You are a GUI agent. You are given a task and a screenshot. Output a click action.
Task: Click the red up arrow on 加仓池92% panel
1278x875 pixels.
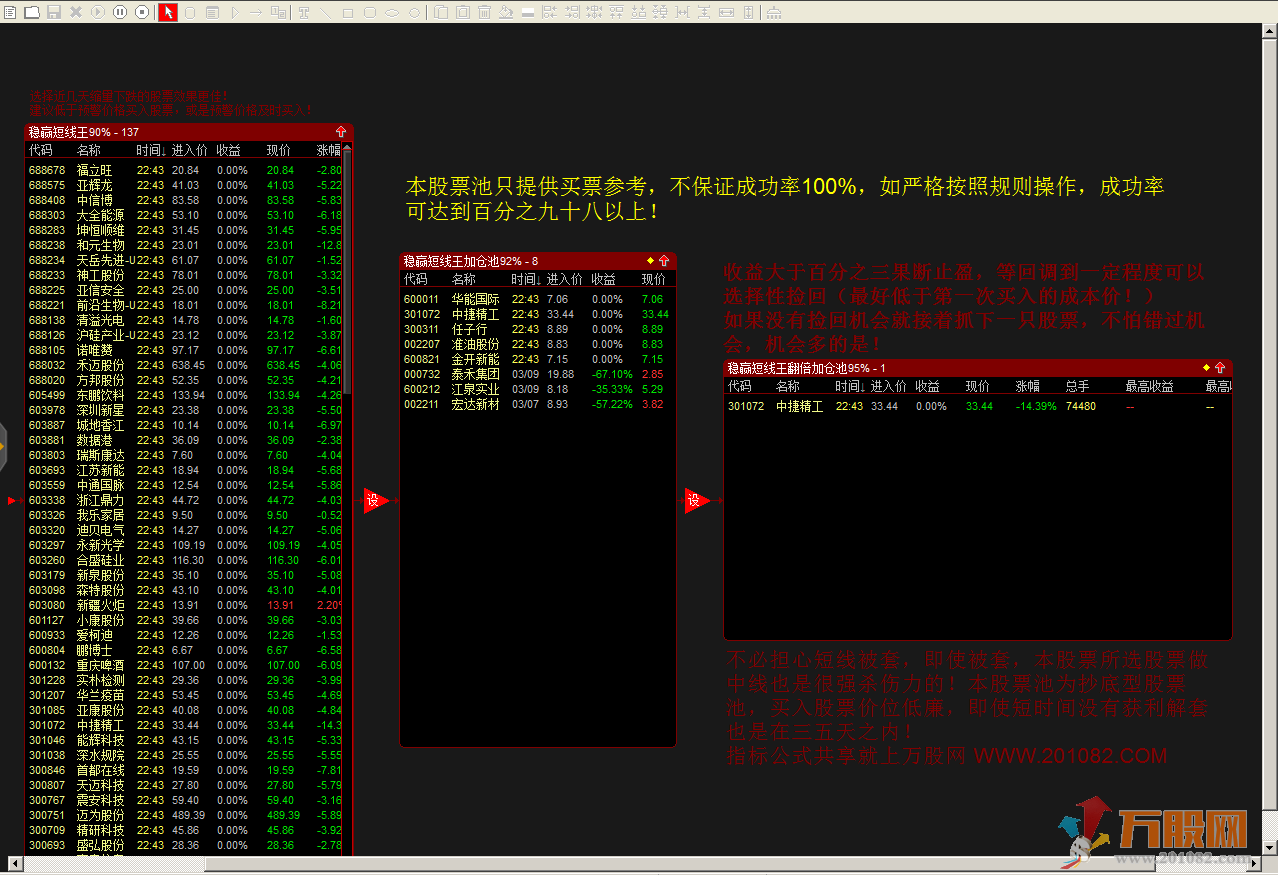(663, 260)
